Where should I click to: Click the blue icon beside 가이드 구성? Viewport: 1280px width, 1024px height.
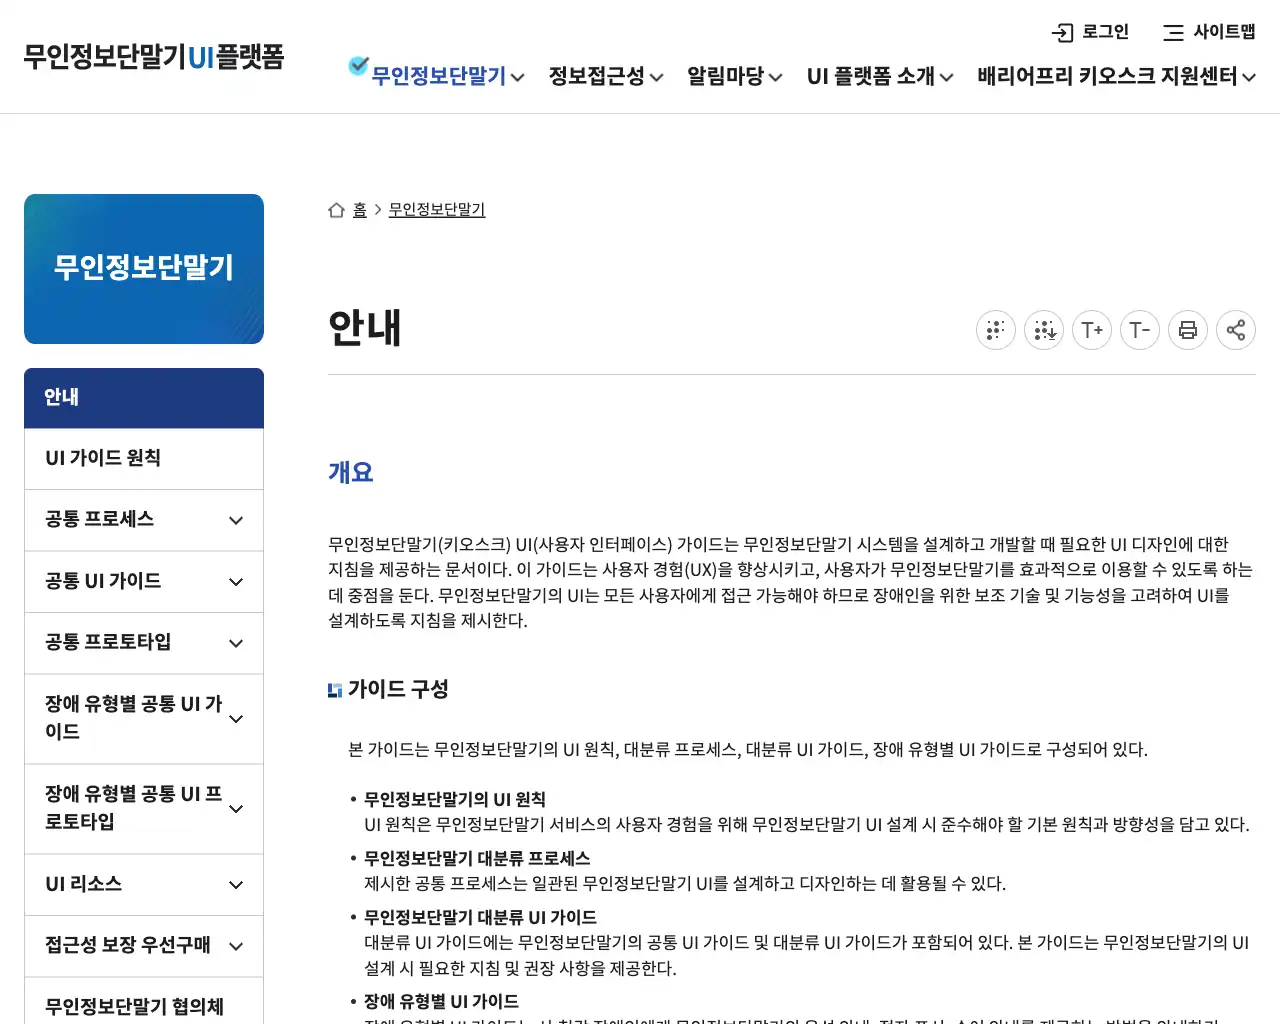pos(334,689)
